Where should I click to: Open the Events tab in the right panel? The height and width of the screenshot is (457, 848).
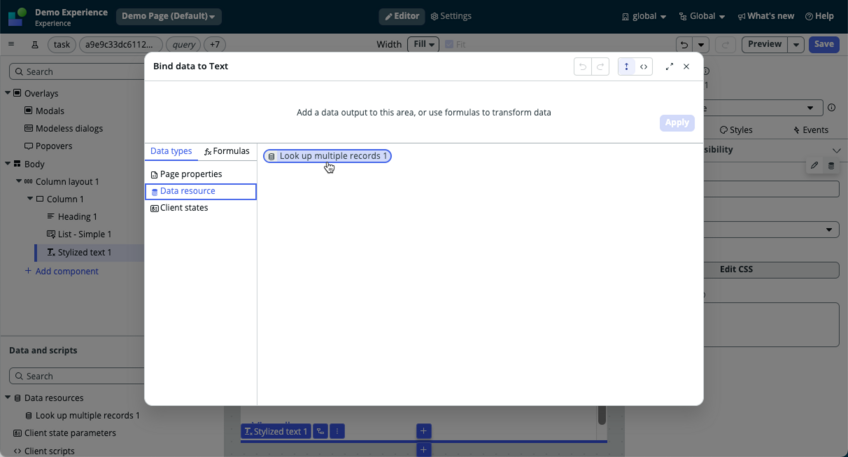point(811,130)
